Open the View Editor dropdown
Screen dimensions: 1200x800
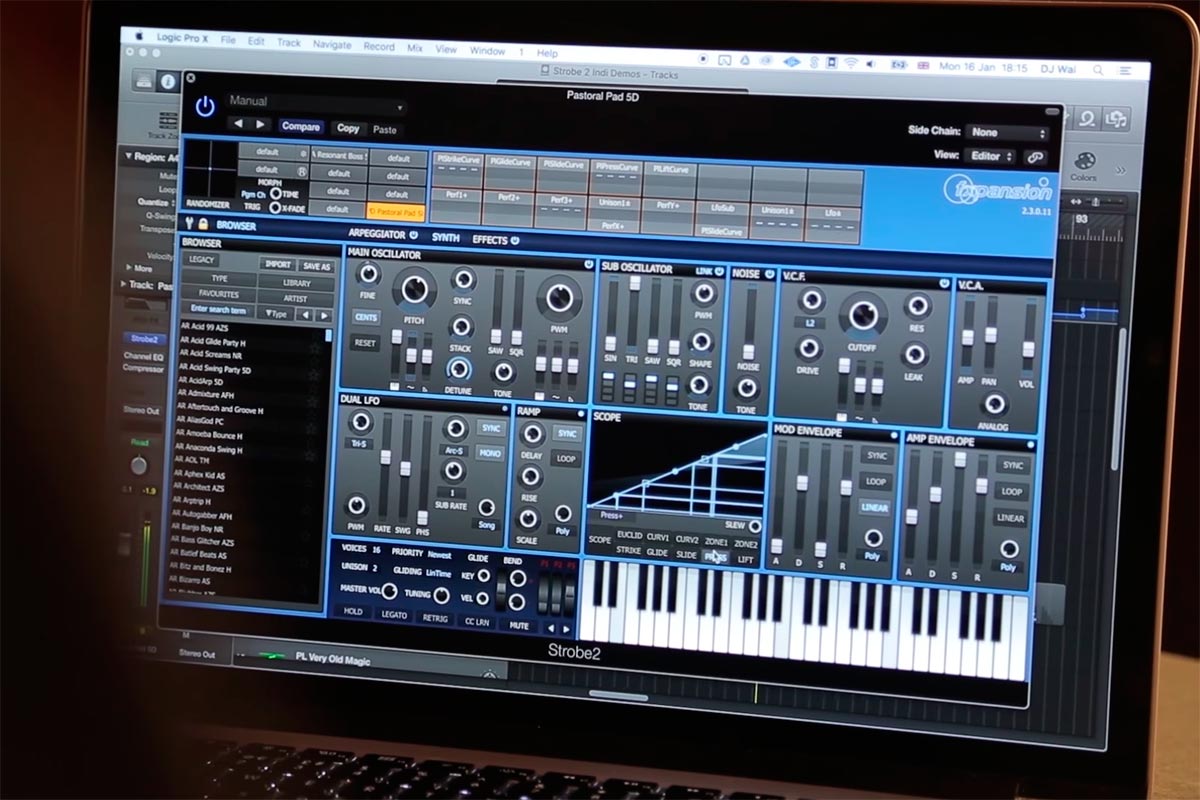991,157
